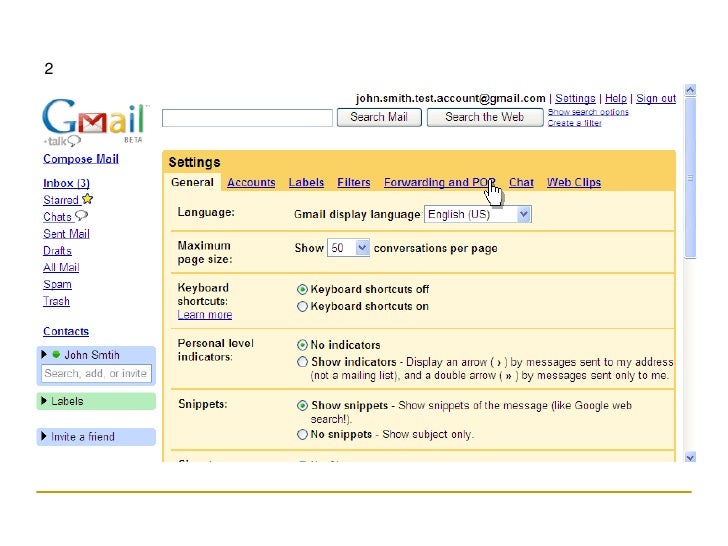Screen dimensions: 728x546
Task: Open the Gmail display language dropdown
Action: (x=478, y=214)
